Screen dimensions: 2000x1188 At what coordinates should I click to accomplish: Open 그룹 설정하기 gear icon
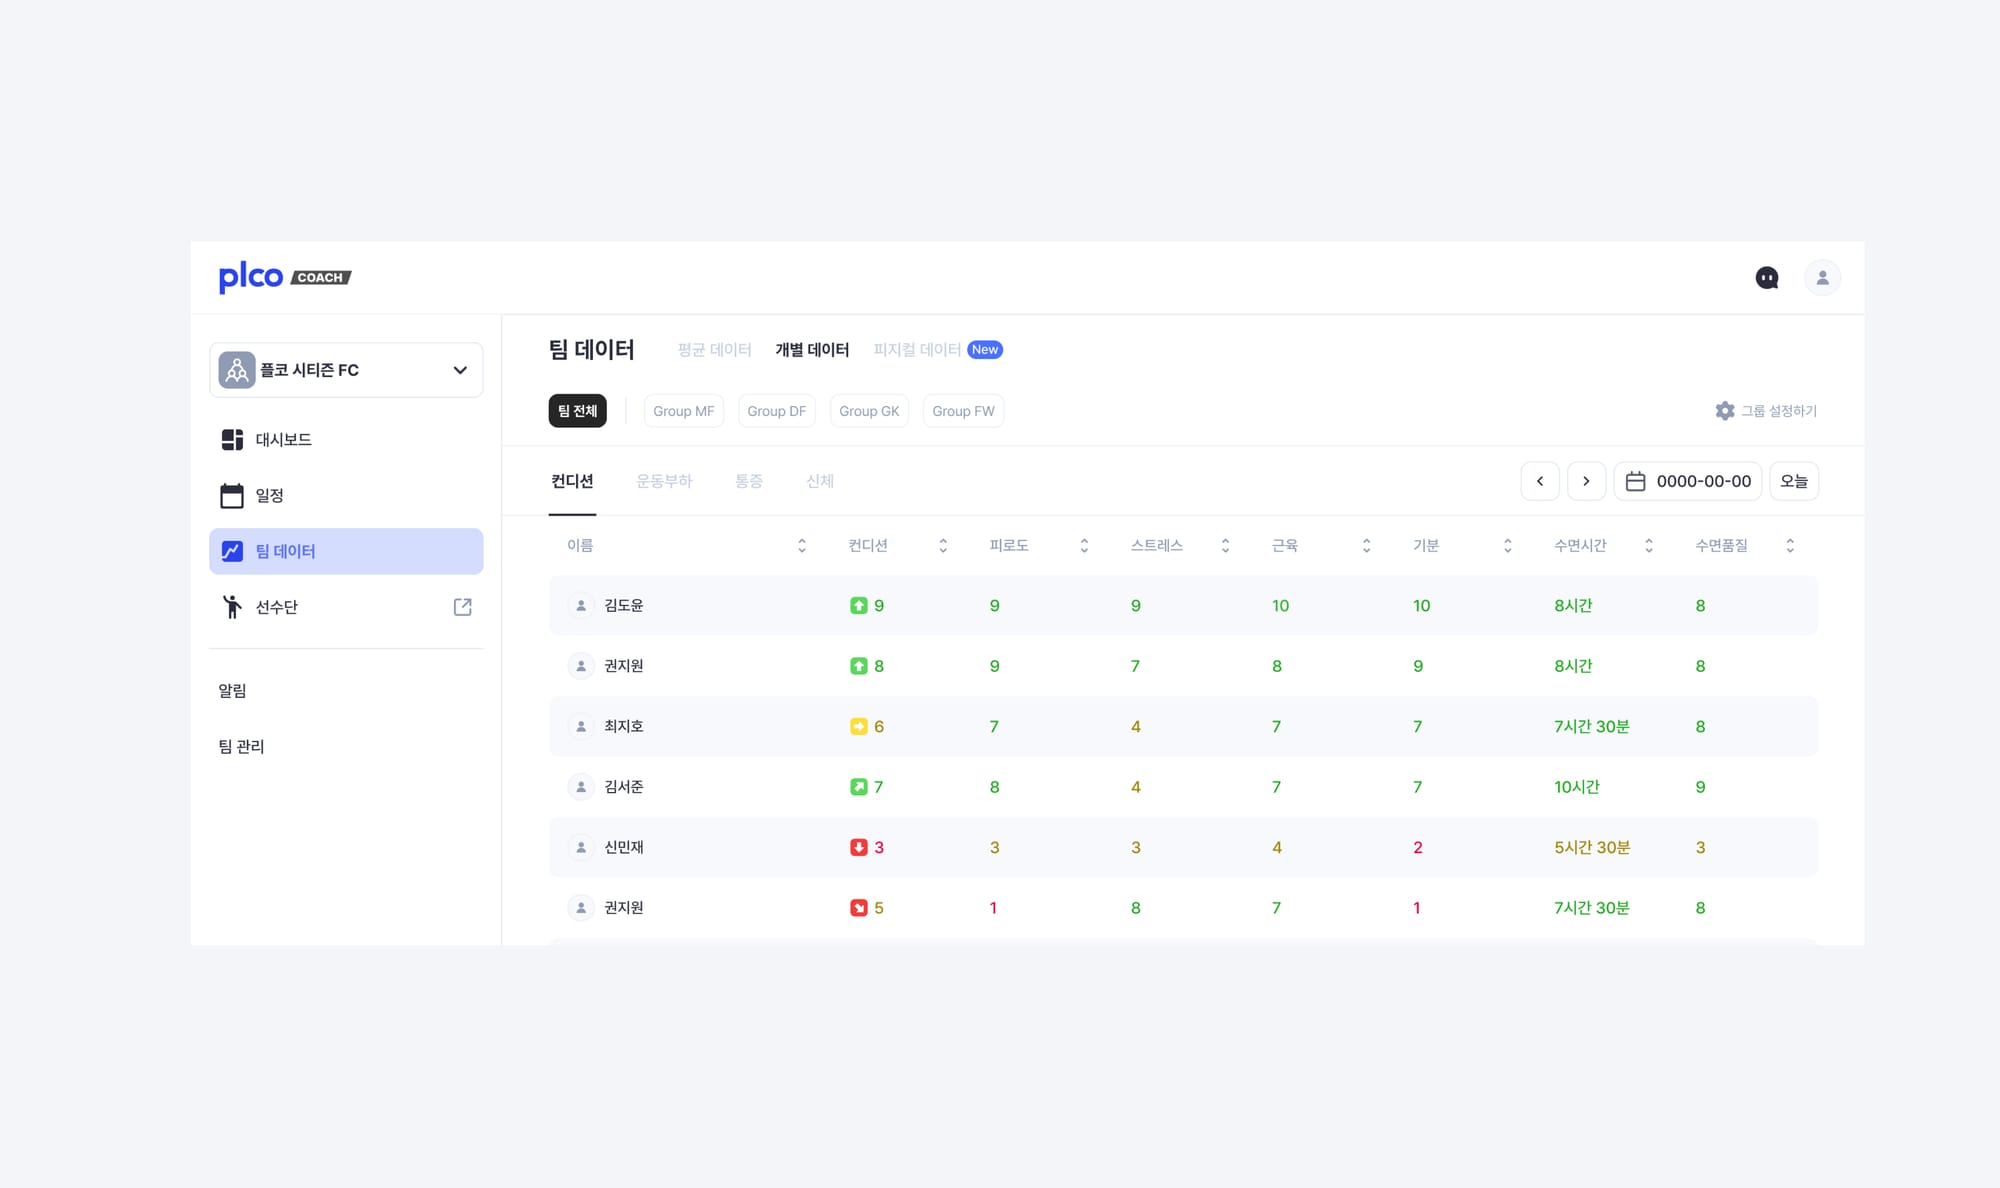click(x=1725, y=411)
